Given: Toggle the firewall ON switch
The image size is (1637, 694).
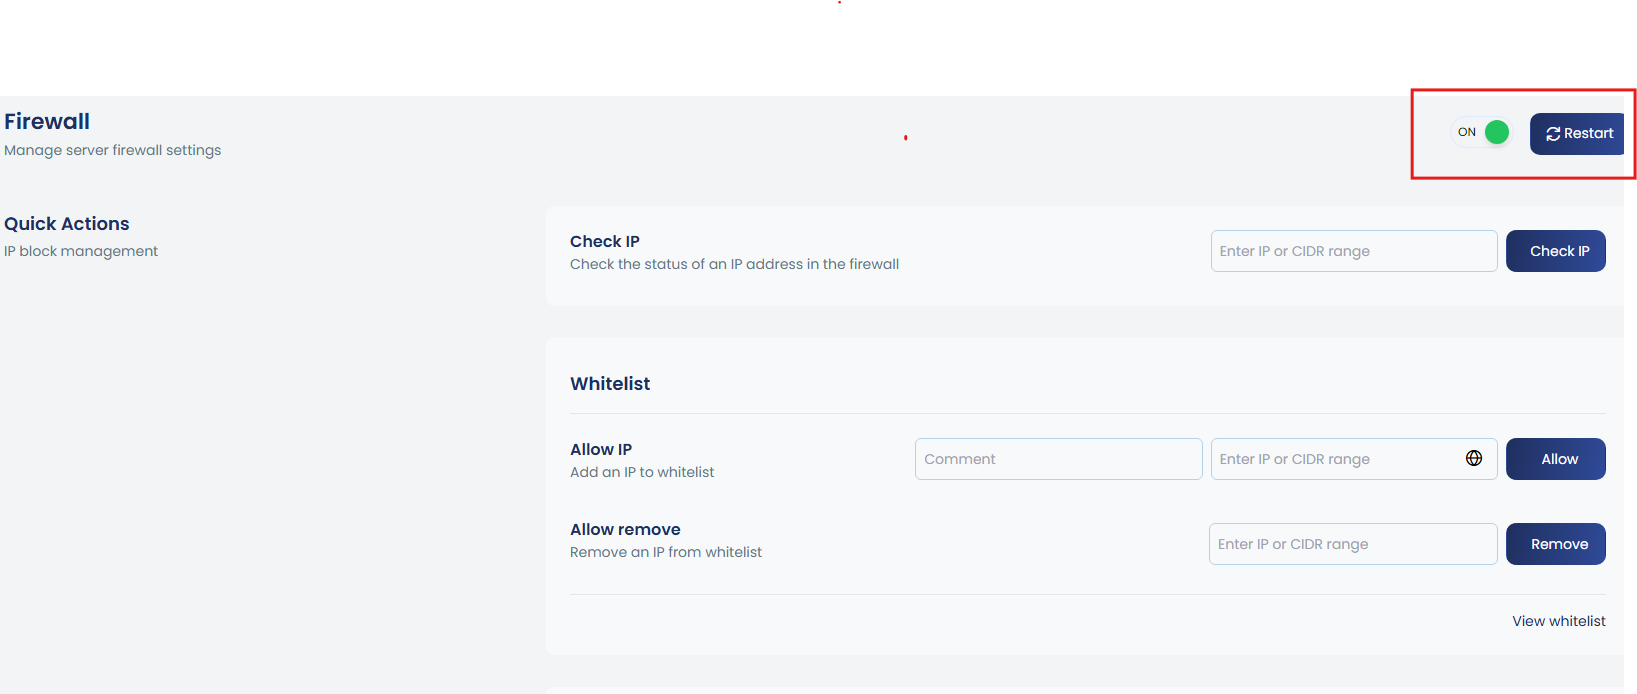Looking at the screenshot, I should pyautogui.click(x=1483, y=132).
